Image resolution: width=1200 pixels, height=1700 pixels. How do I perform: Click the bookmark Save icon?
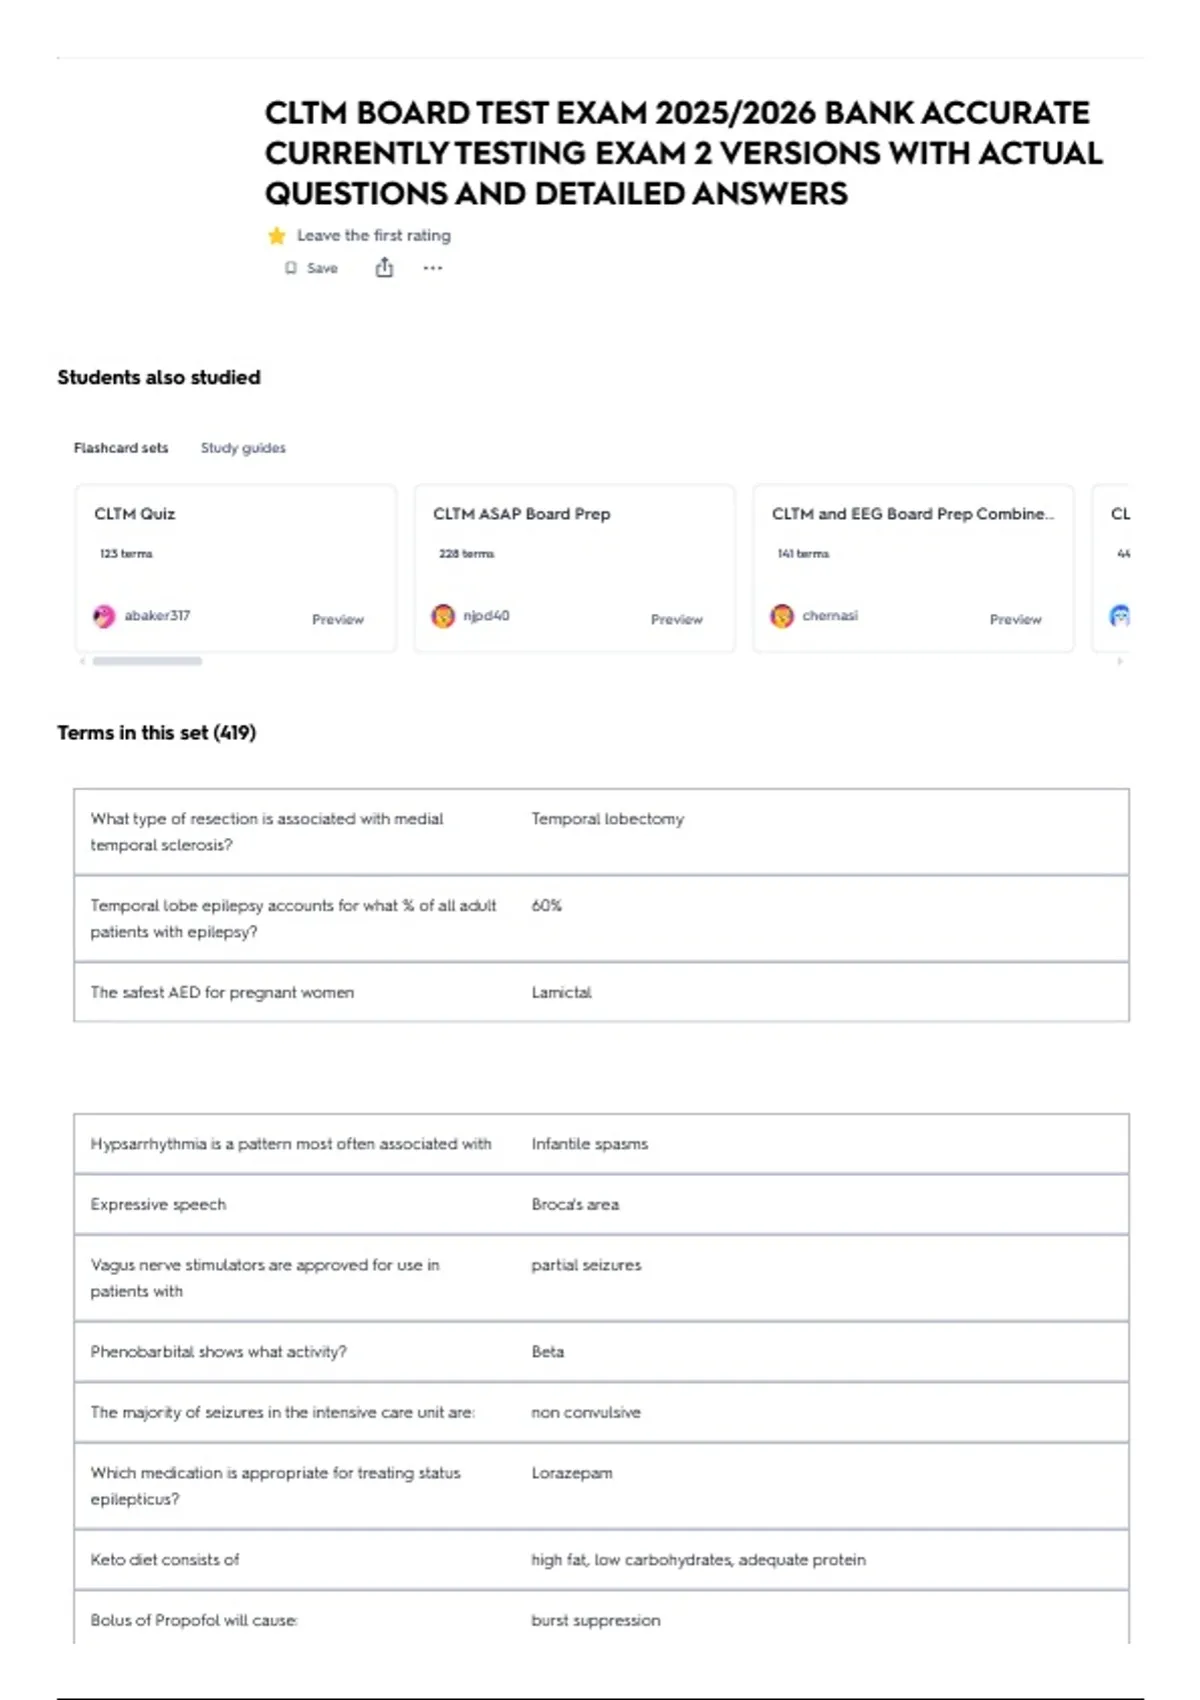[291, 268]
